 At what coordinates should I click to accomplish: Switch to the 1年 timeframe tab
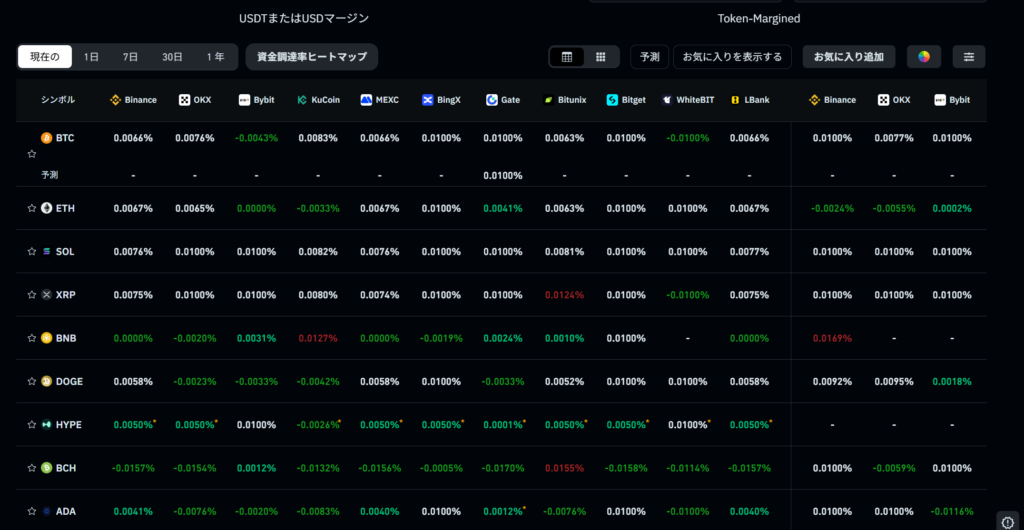pos(215,57)
